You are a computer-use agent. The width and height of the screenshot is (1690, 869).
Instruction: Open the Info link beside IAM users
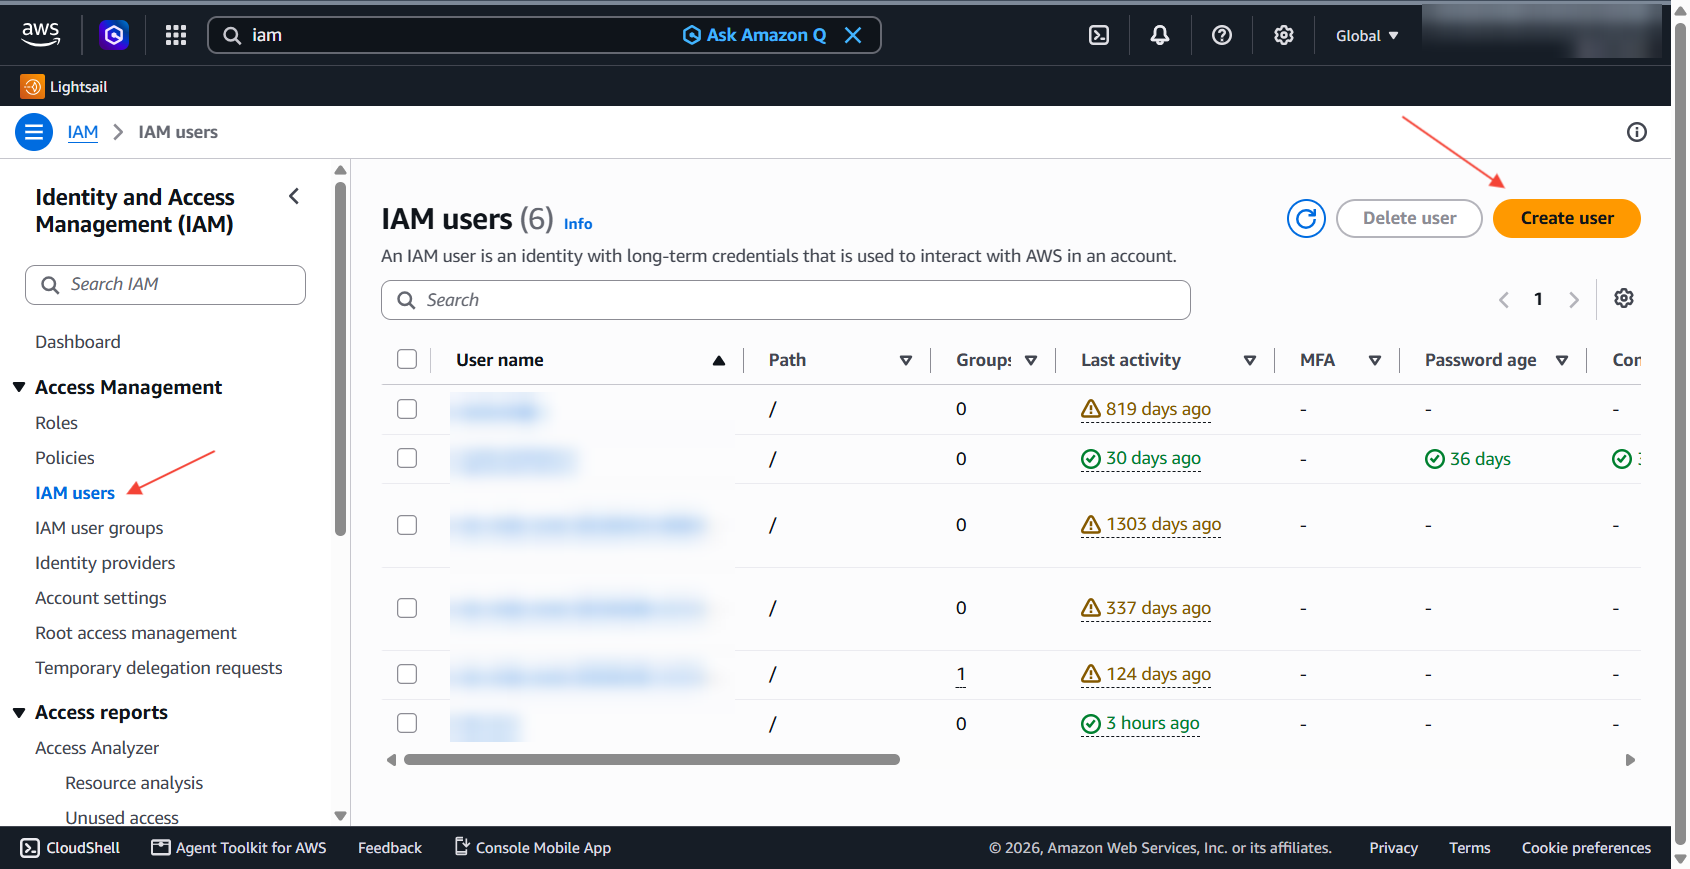(x=578, y=224)
